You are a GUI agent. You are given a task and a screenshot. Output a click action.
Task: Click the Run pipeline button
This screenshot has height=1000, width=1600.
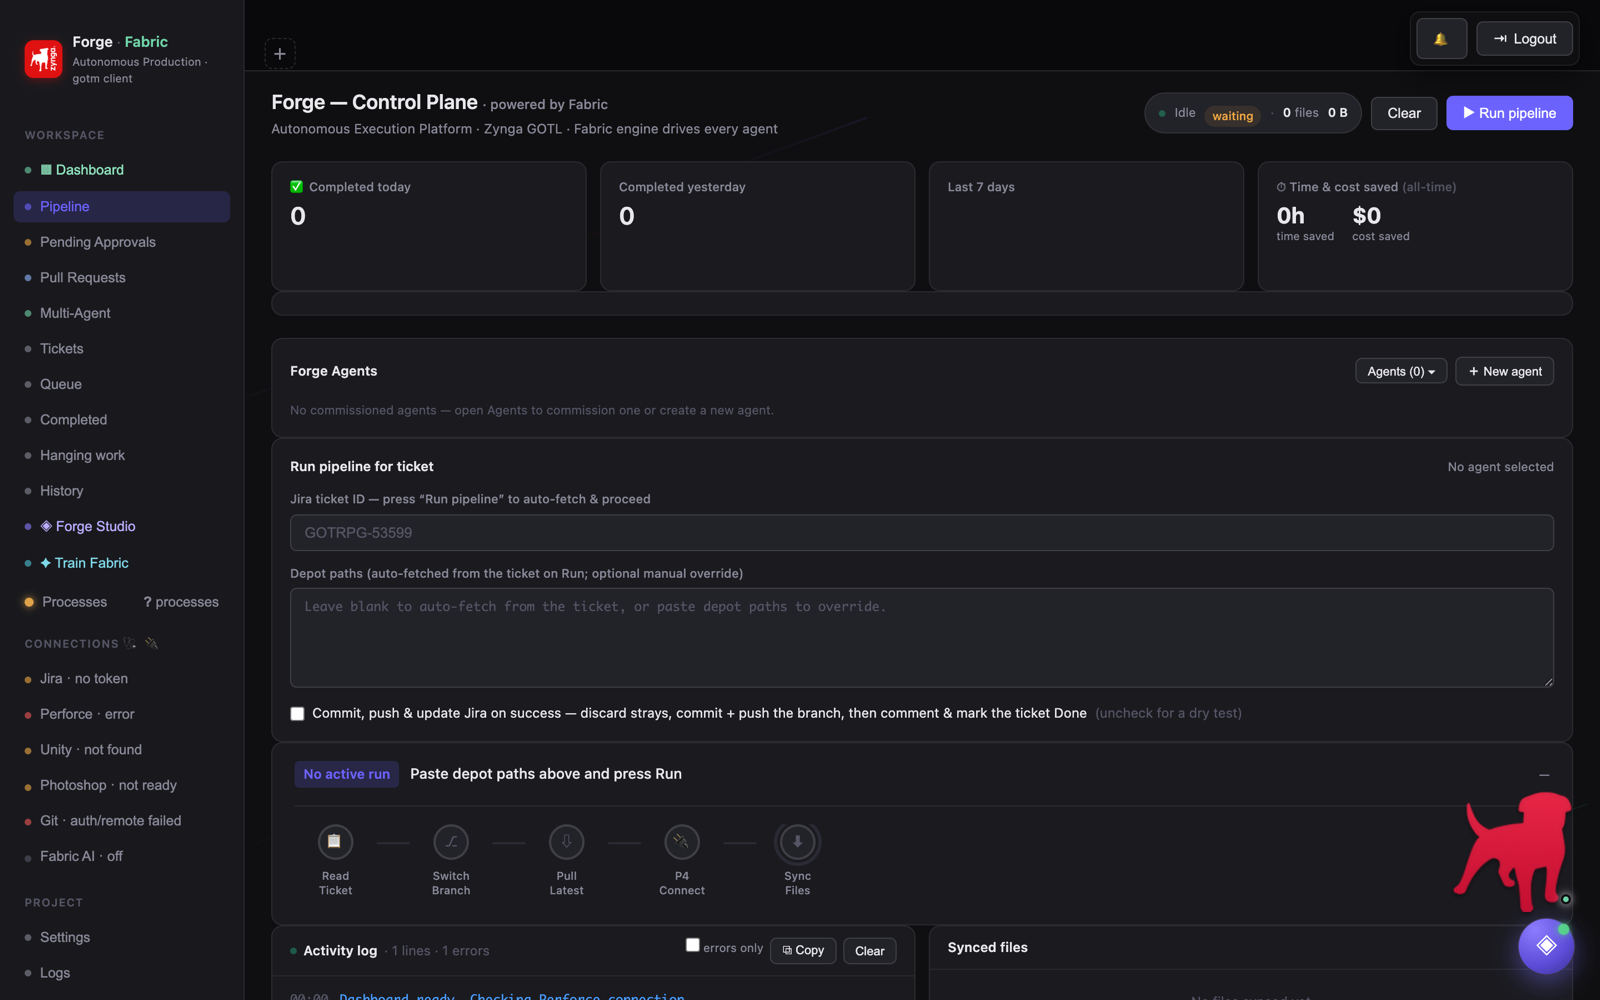(x=1509, y=113)
